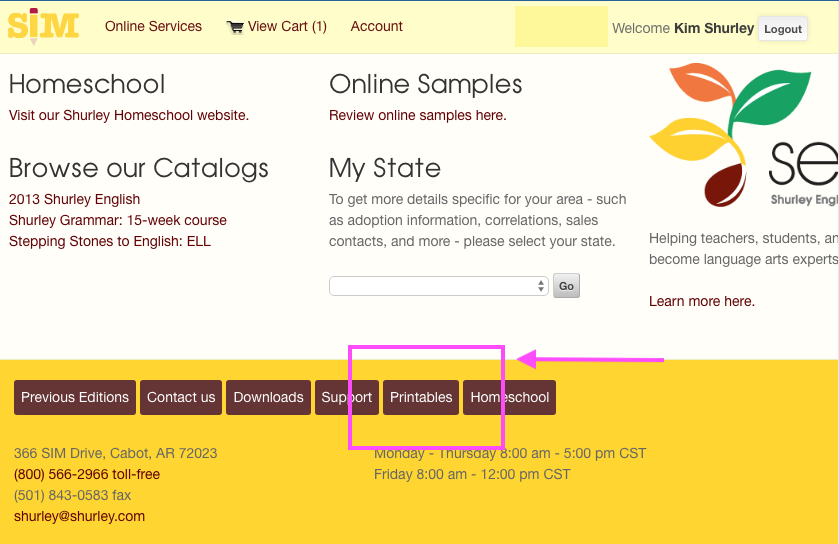Click the shopping cart icon
The image size is (839, 544).
click(x=235, y=27)
